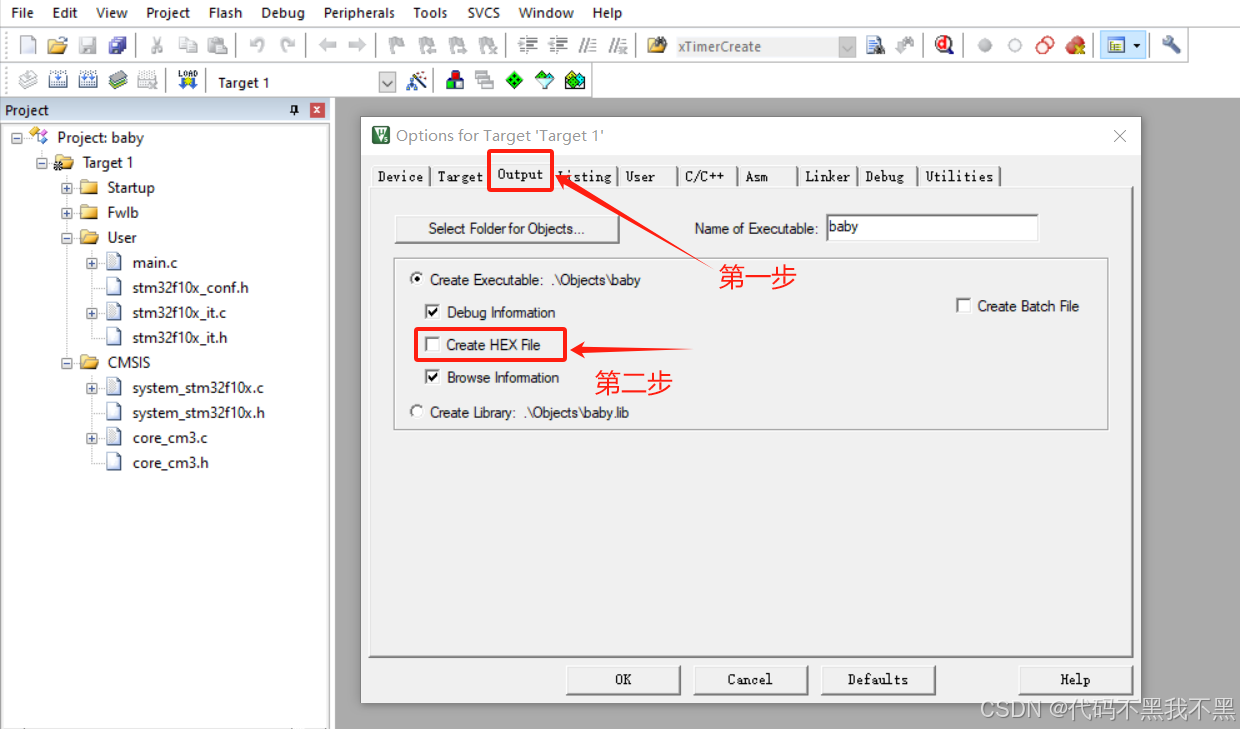Open the window layout dropdown arrow
The width and height of the screenshot is (1240, 729).
coord(1136,46)
